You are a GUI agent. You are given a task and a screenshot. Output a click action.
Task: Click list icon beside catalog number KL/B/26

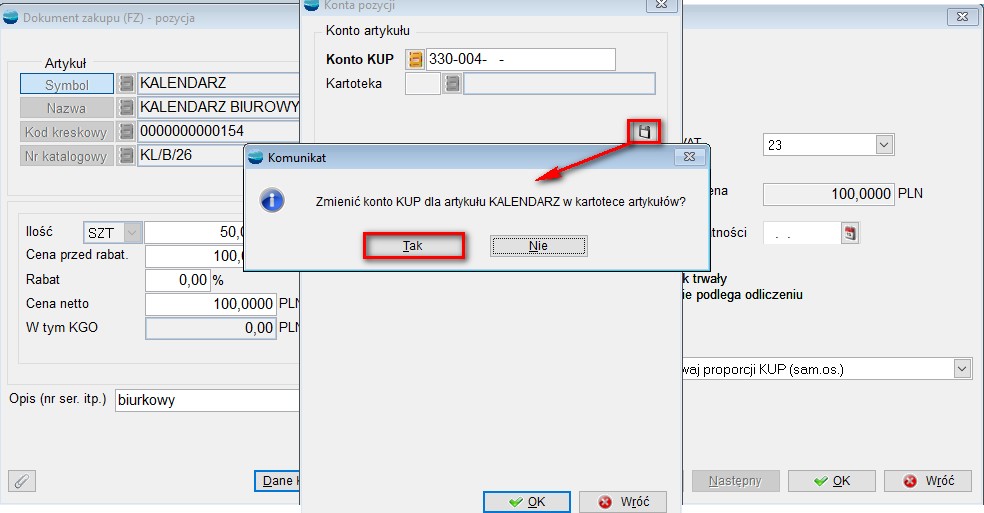126,155
